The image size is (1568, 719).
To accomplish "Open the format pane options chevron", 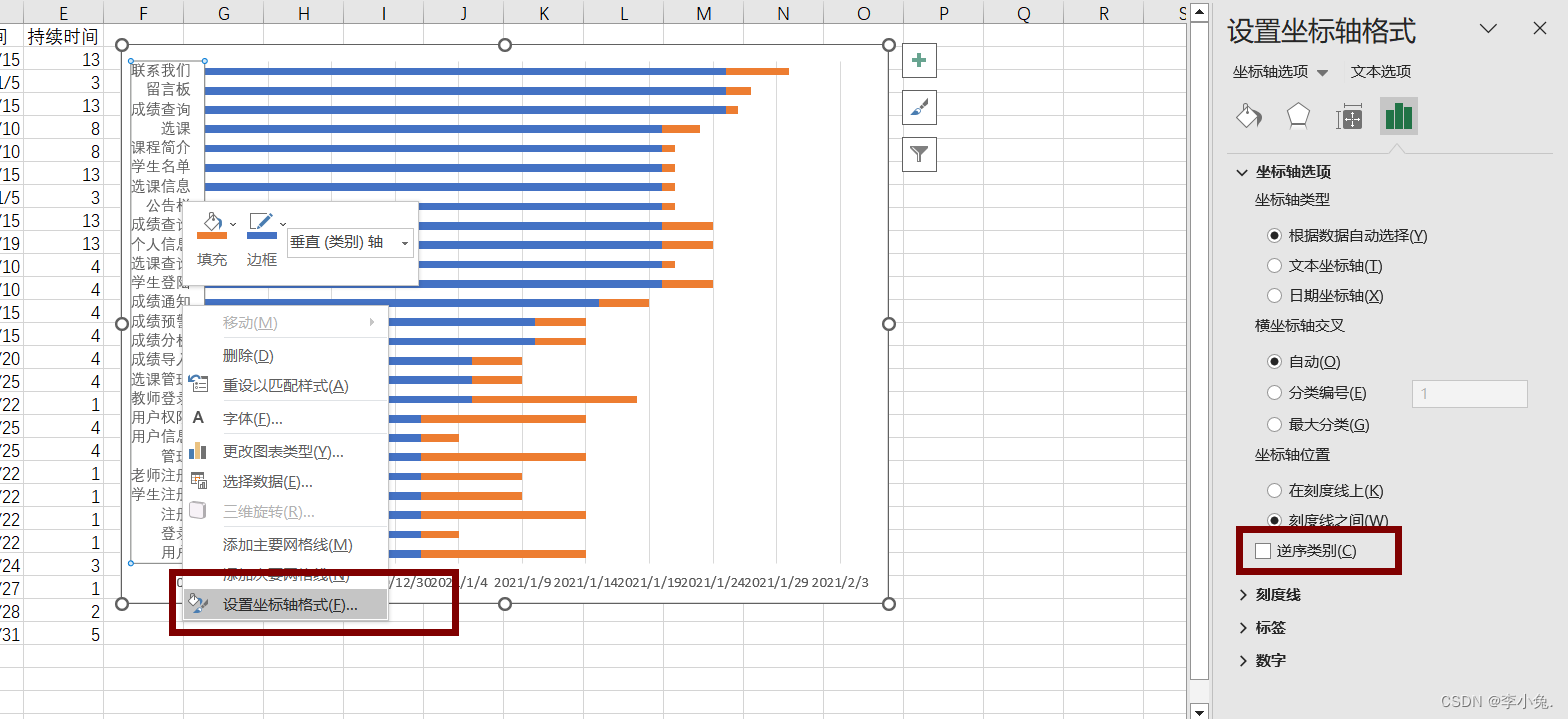I will [x=1488, y=29].
